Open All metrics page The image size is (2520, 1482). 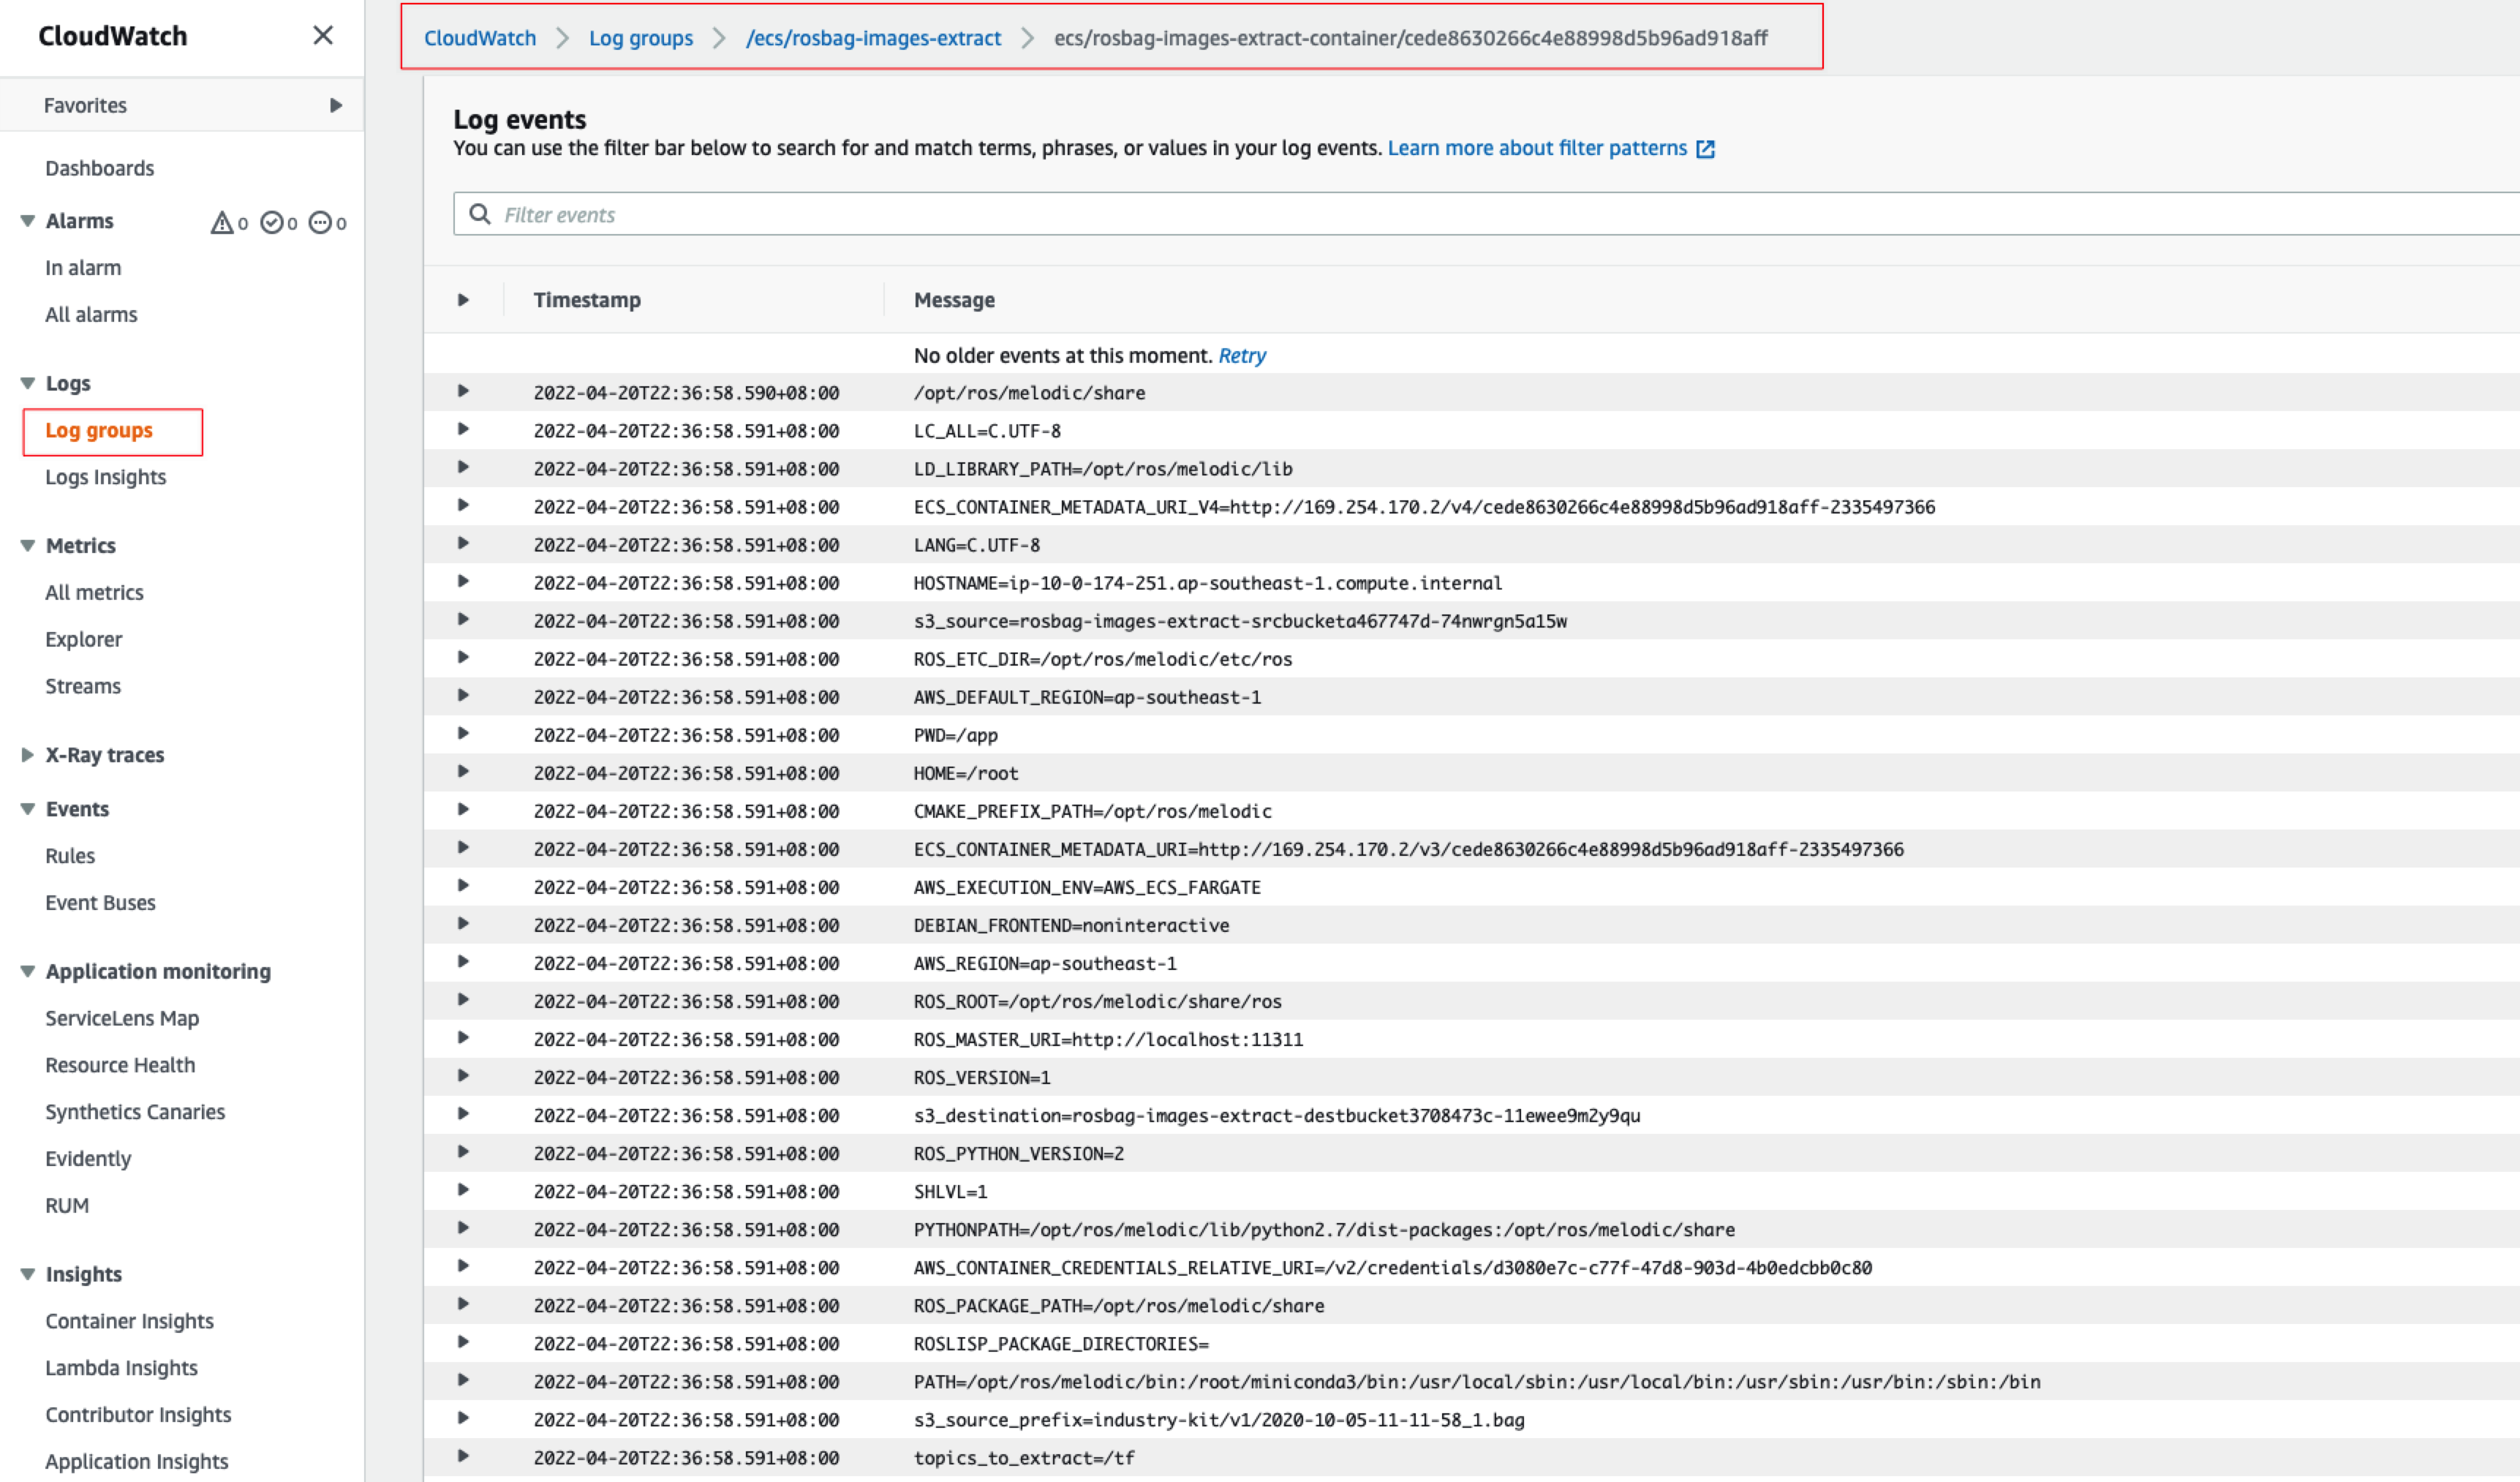(94, 593)
